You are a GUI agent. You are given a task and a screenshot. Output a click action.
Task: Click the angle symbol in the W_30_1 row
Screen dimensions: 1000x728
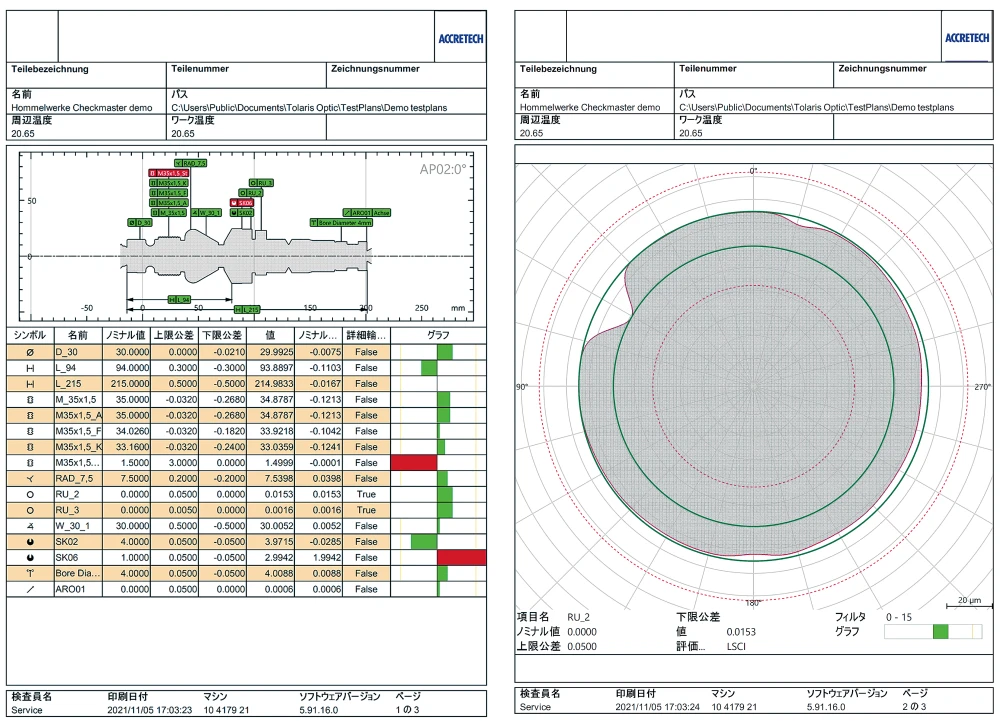(x=30, y=526)
